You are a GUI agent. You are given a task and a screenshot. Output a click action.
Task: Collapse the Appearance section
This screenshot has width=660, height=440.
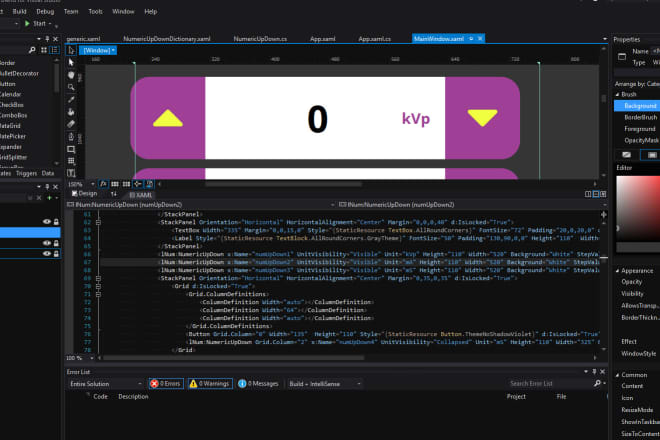pos(617,271)
